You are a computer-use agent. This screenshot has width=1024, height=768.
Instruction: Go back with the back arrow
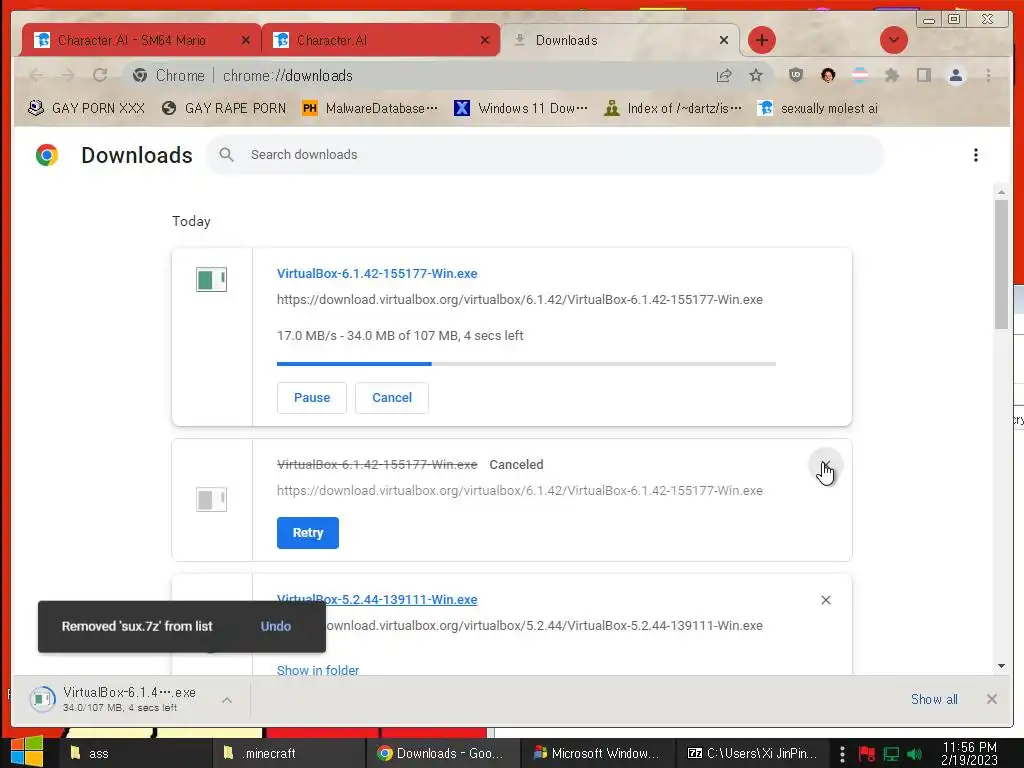(x=37, y=76)
